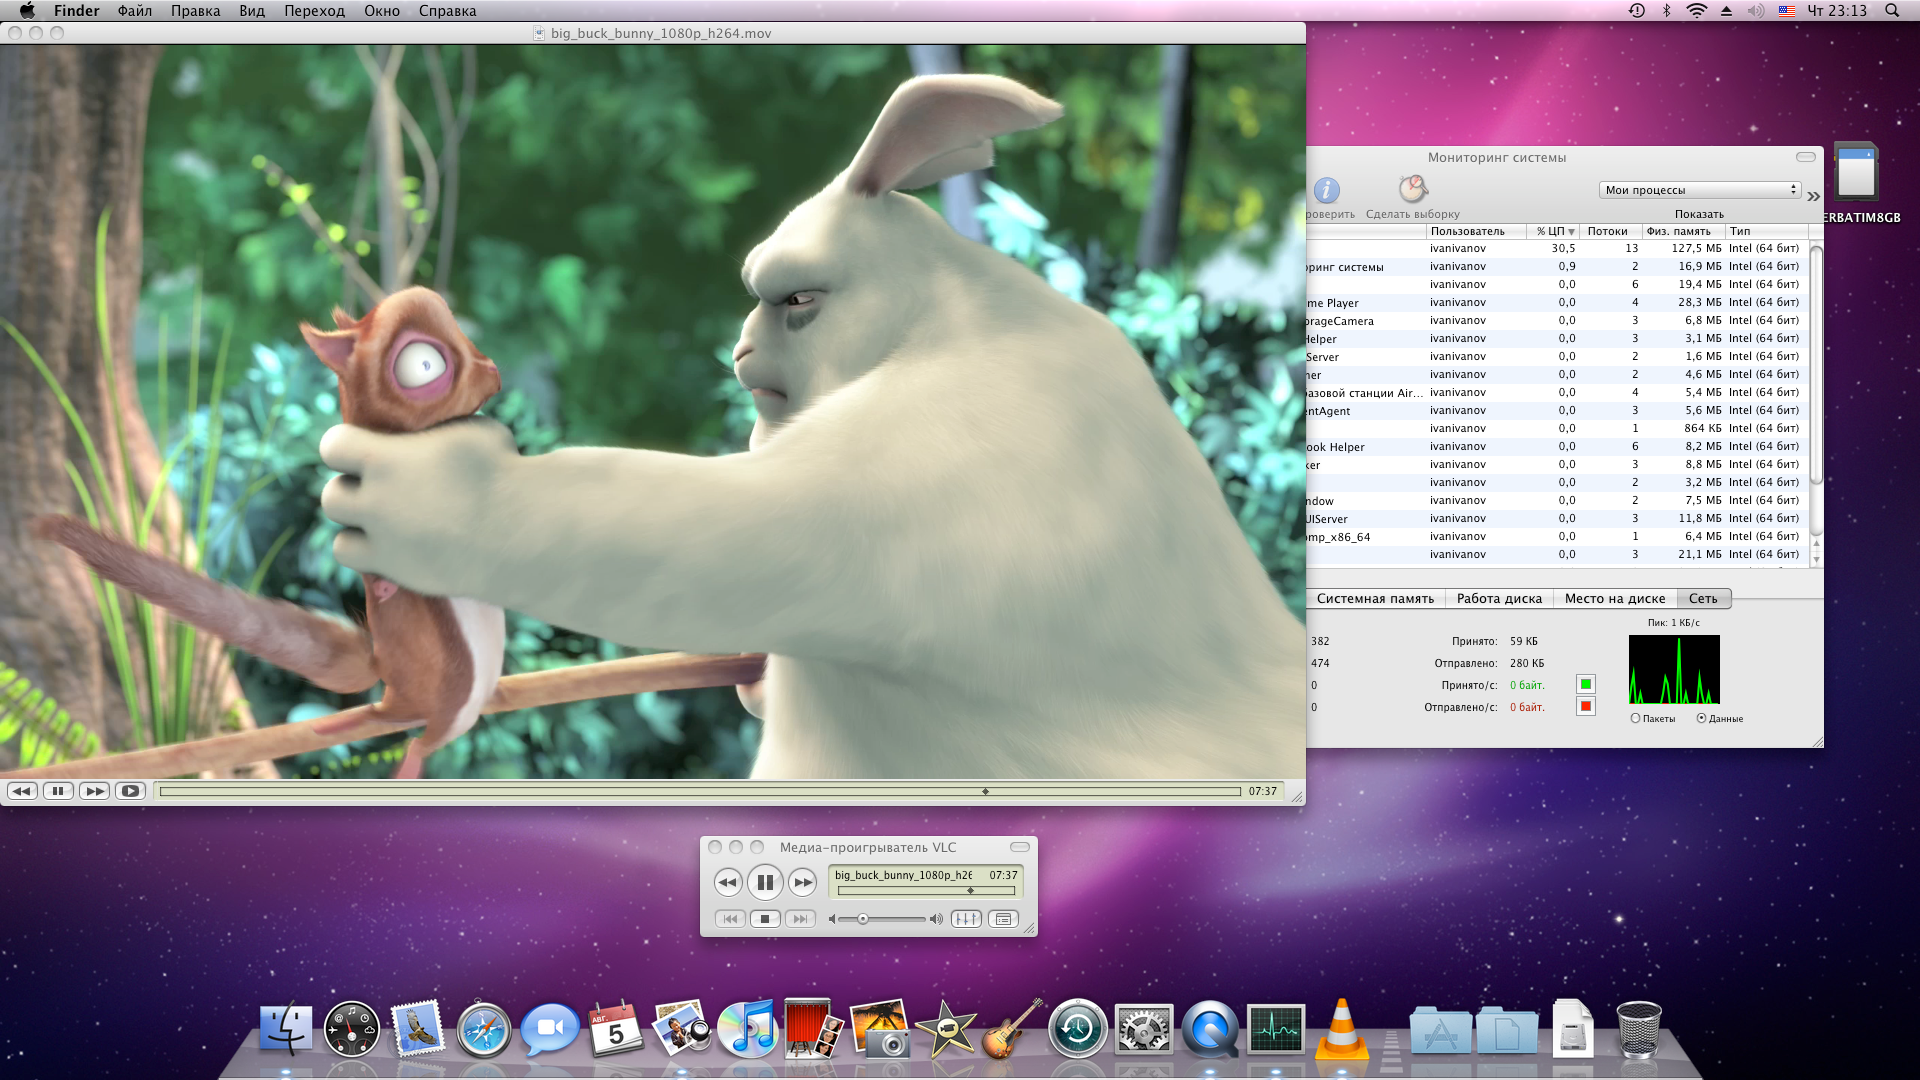Open the Работа диска tab

(x=1499, y=599)
